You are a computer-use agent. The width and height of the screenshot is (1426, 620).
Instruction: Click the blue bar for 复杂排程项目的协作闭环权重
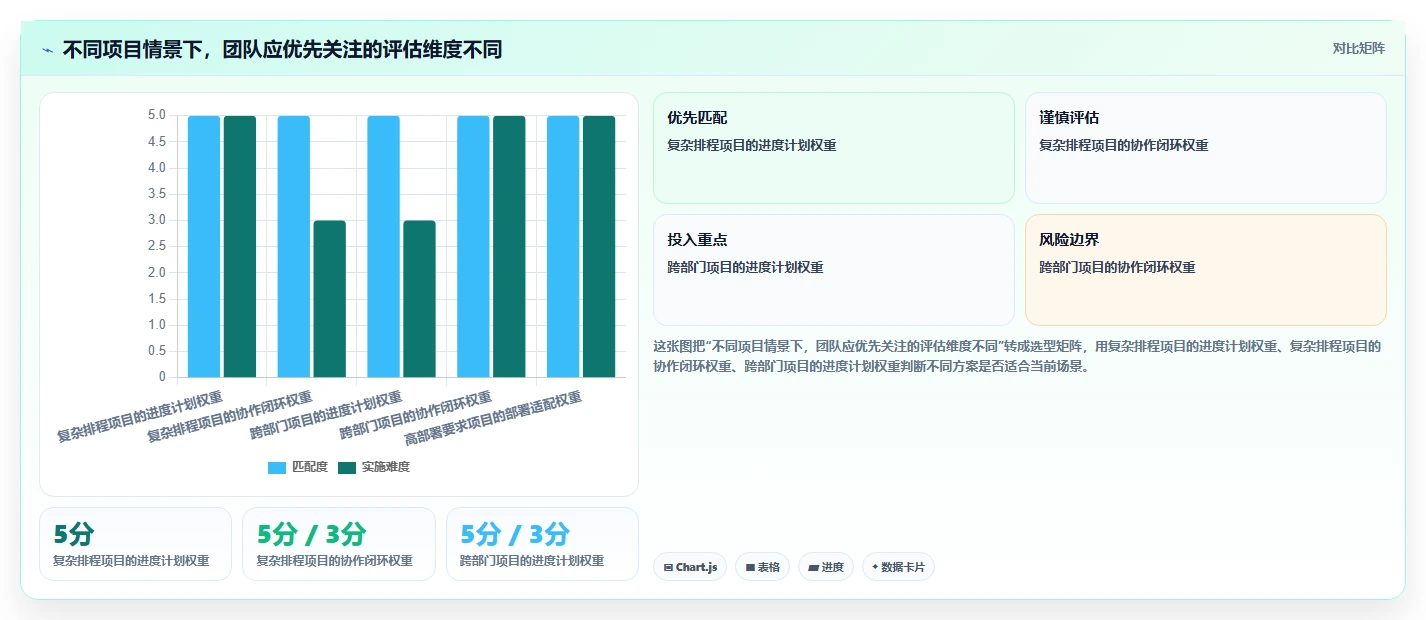(294, 246)
